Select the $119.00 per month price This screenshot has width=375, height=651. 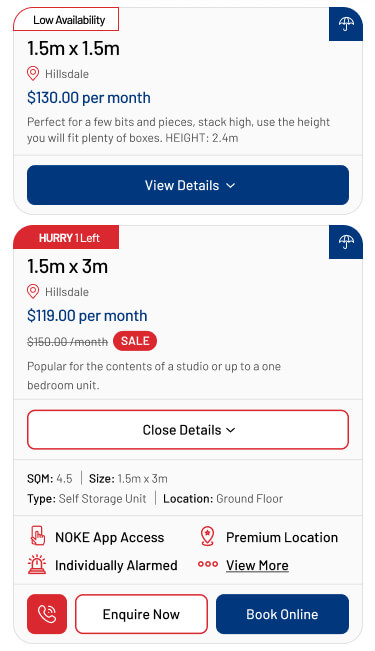point(87,316)
